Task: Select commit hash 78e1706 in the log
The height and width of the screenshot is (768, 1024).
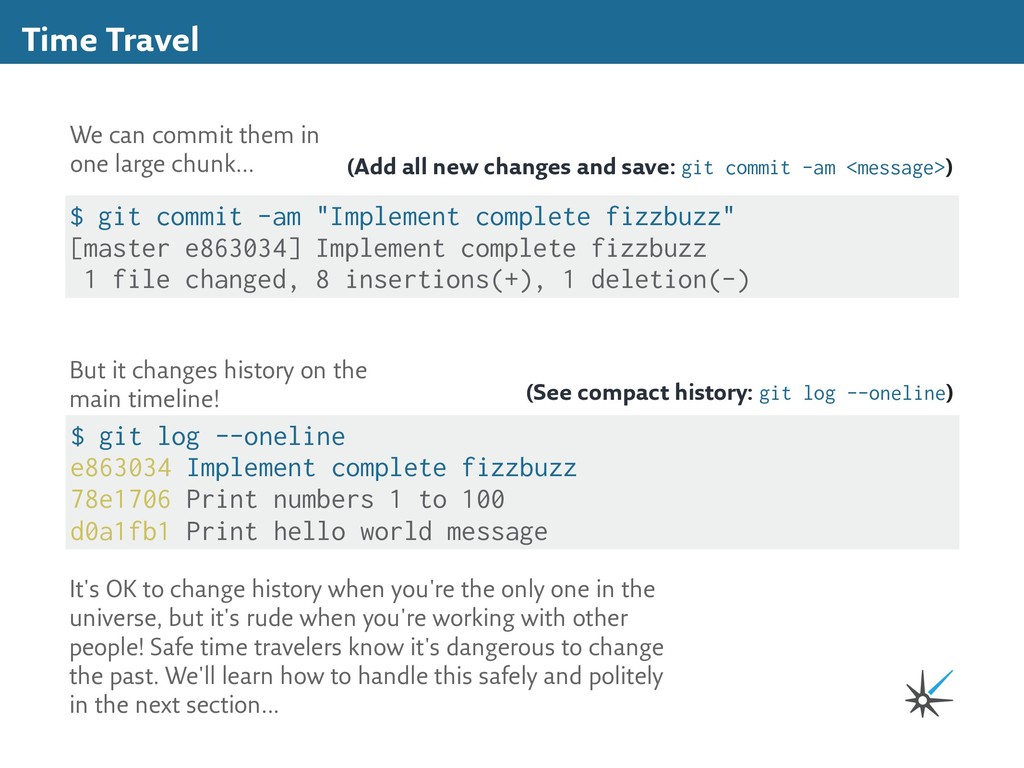Action: [x=121, y=499]
